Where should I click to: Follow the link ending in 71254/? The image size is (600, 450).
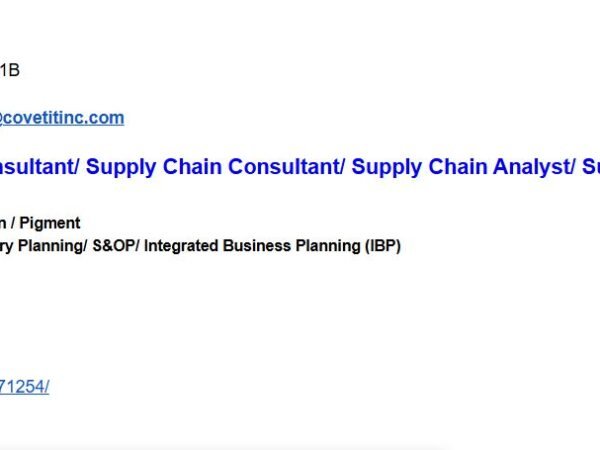(24, 387)
